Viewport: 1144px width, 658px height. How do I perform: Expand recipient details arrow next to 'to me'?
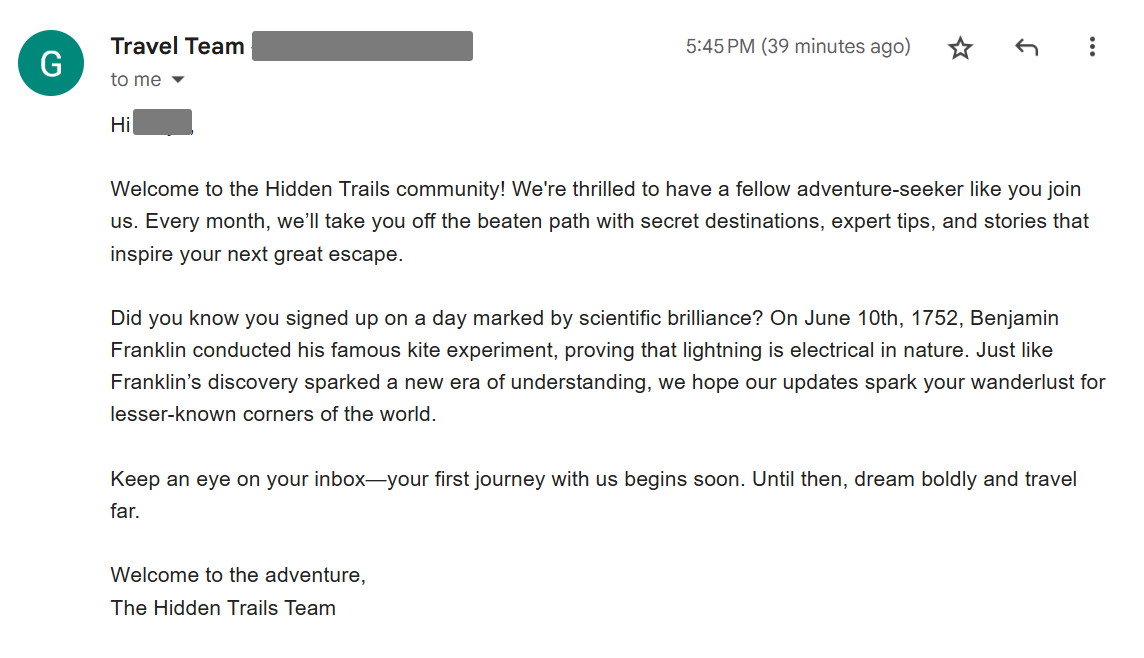(178, 80)
